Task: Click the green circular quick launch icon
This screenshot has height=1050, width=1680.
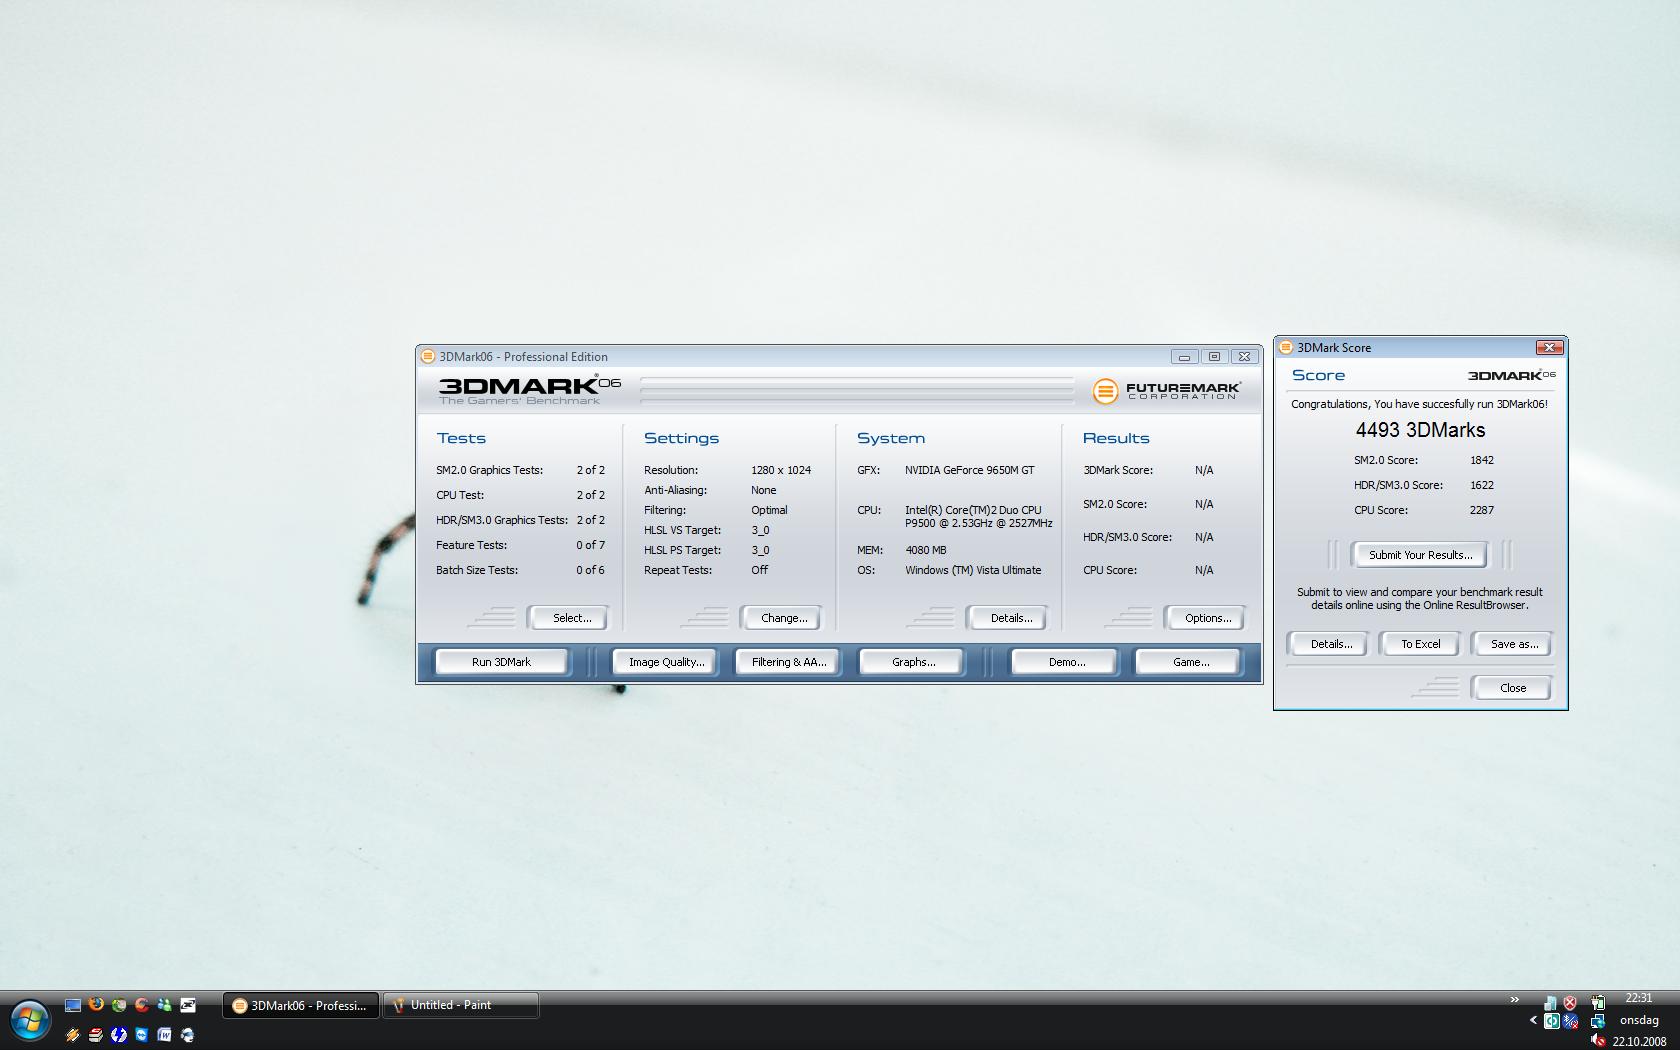Action: pyautogui.click(x=119, y=1005)
